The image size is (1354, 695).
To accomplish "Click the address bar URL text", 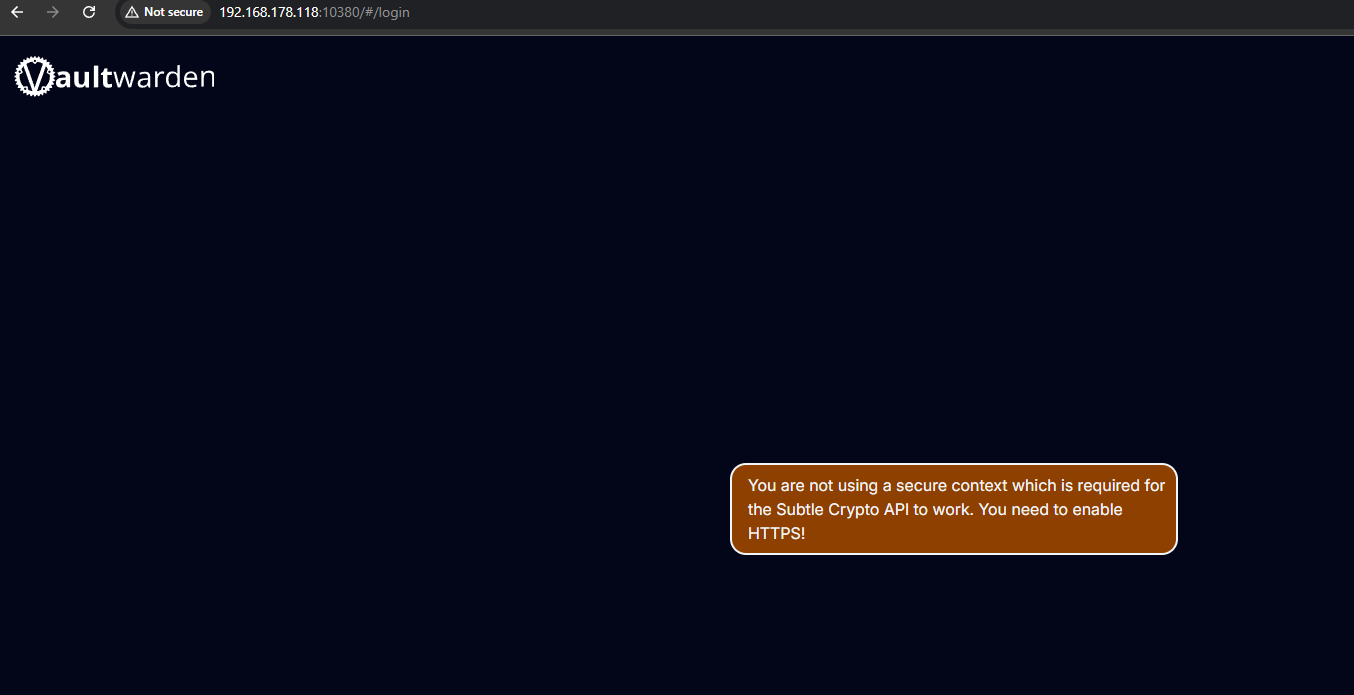I will [x=314, y=12].
